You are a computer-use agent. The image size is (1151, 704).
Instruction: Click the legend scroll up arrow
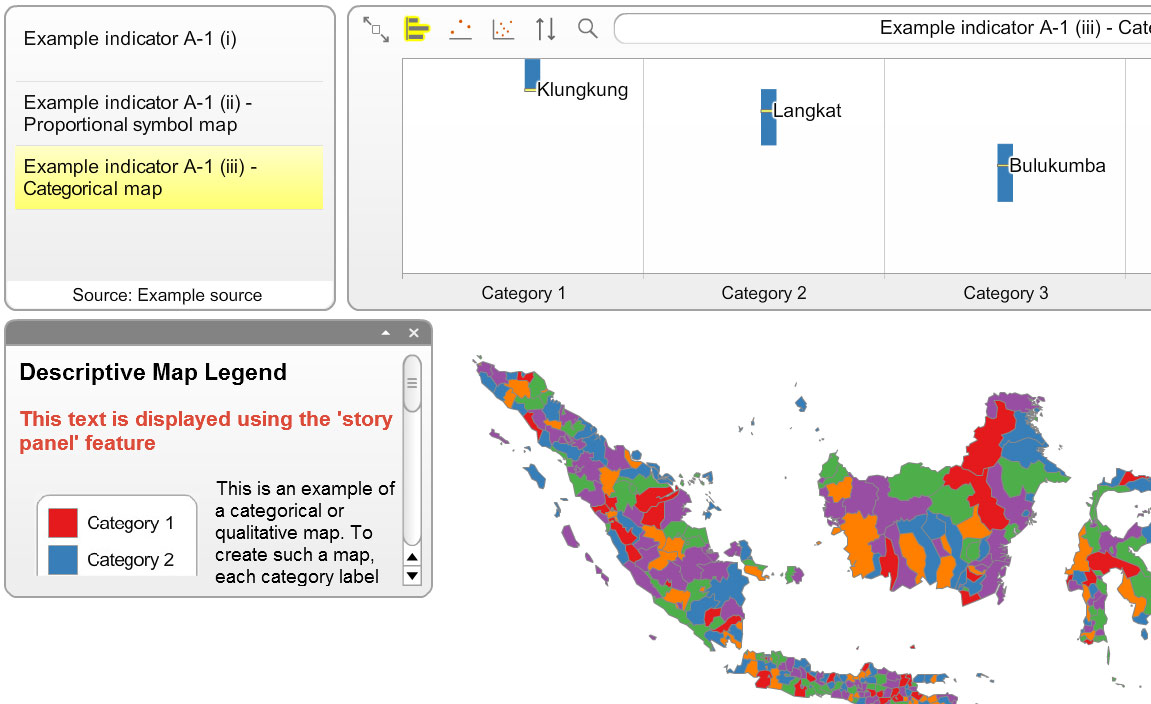[x=413, y=557]
